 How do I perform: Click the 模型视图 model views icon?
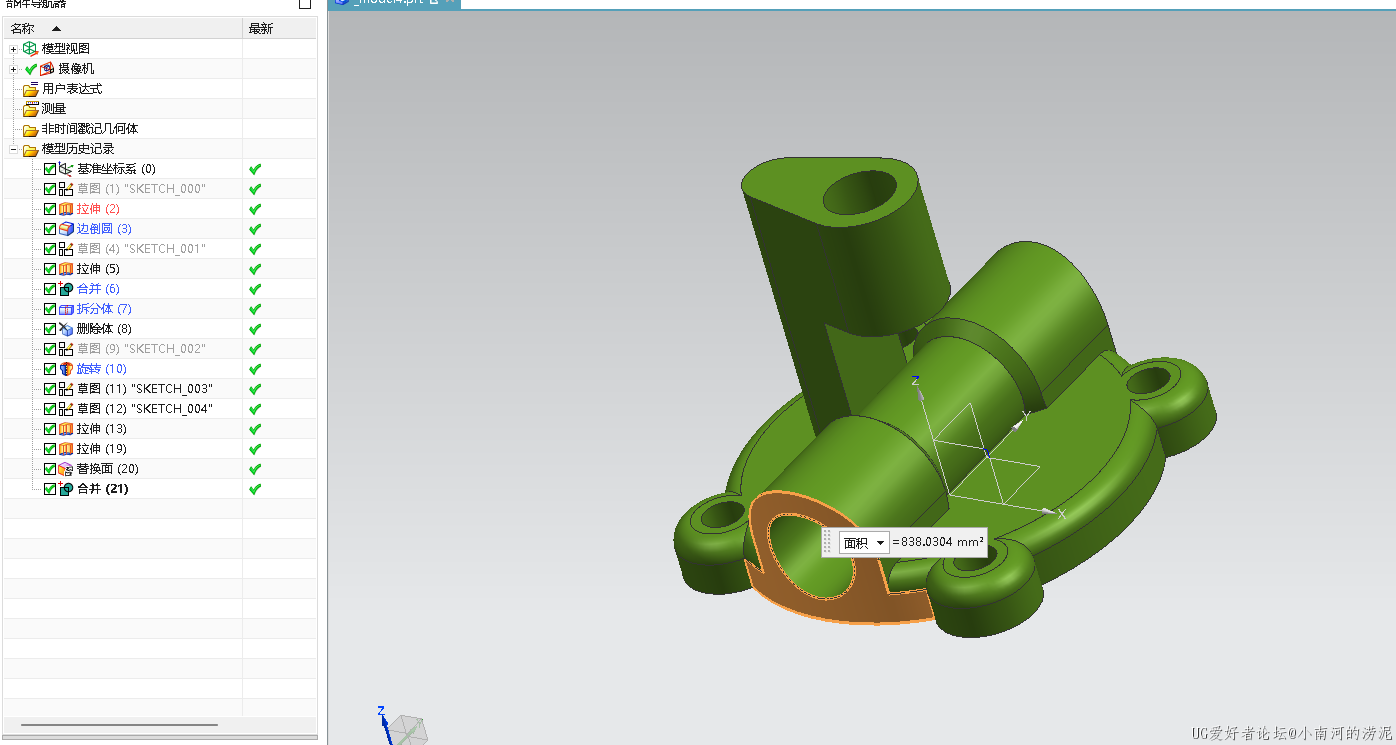tap(30, 49)
